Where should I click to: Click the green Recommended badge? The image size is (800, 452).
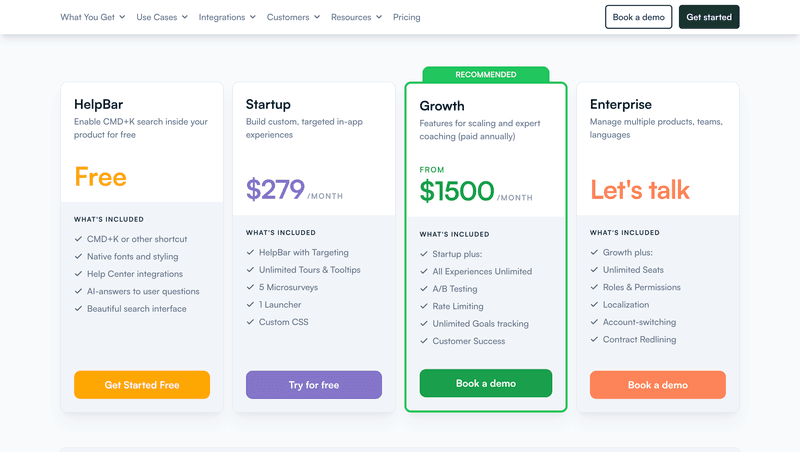pos(486,75)
